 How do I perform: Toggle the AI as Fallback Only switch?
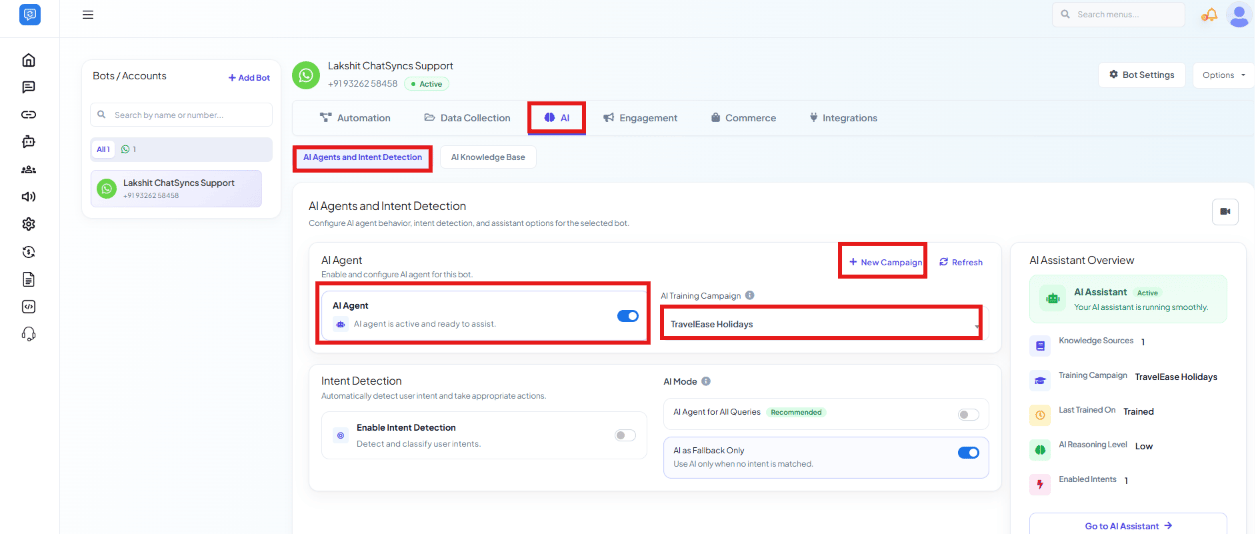tap(968, 452)
